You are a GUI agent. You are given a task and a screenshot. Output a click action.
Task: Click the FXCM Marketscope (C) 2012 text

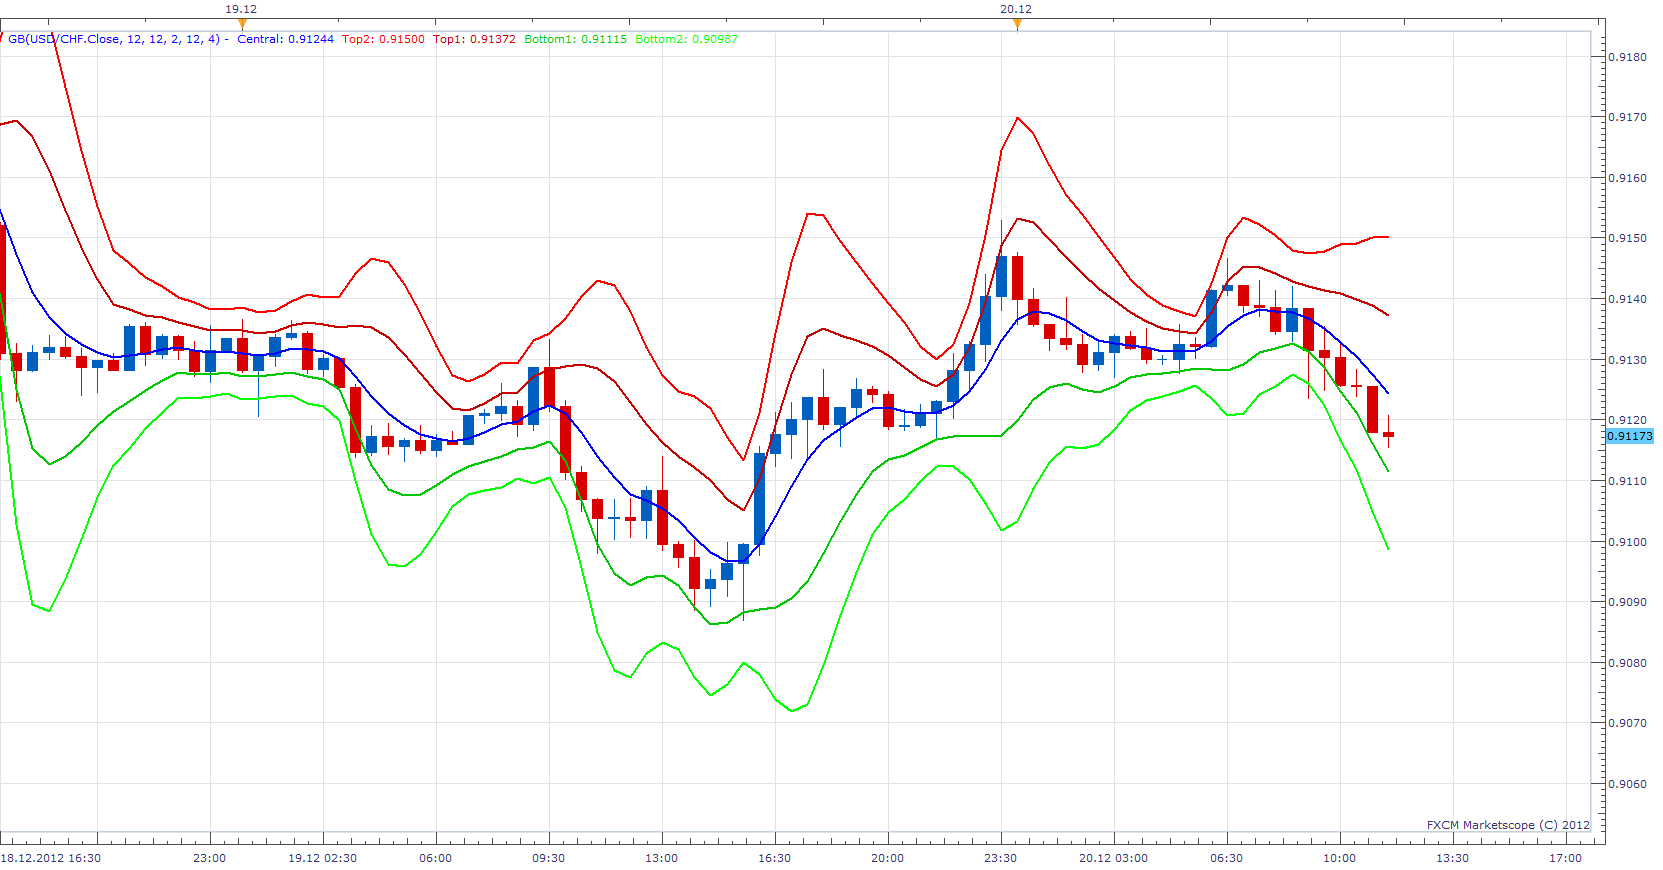point(1508,825)
